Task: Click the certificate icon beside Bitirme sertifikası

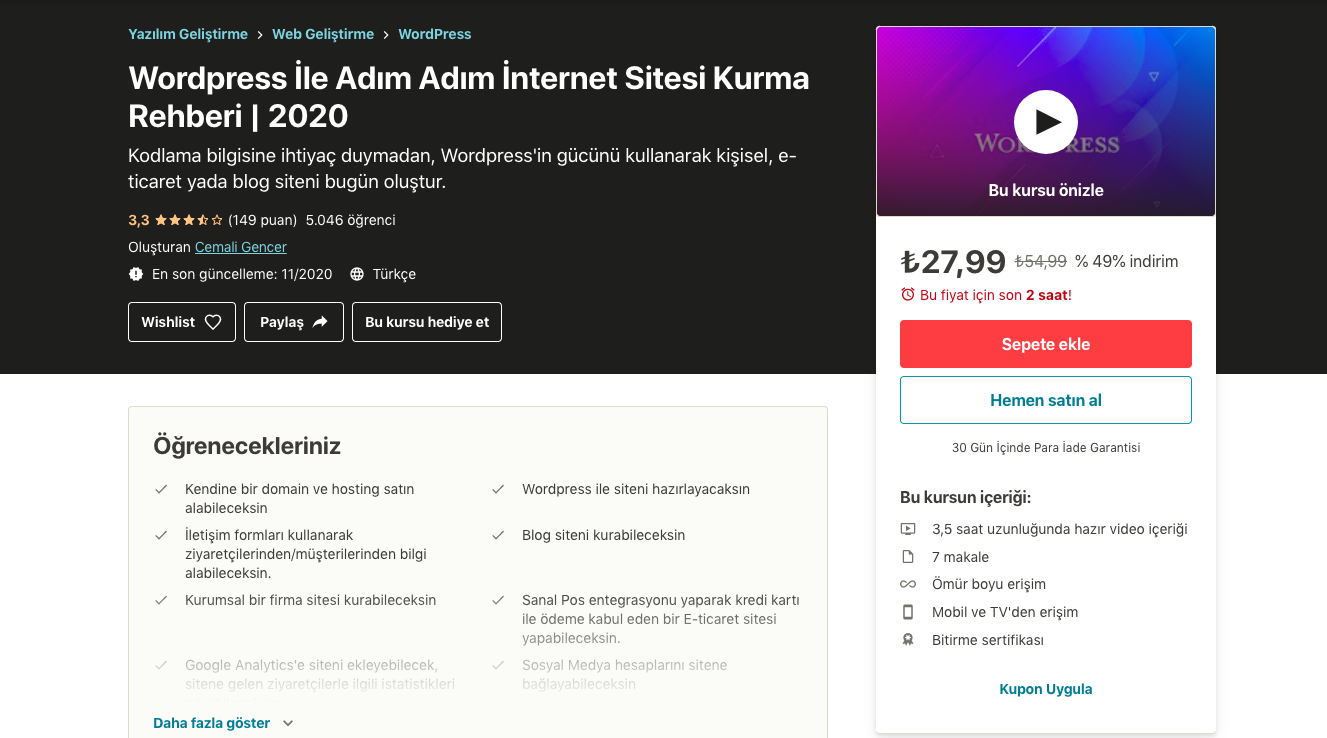Action: coord(908,640)
